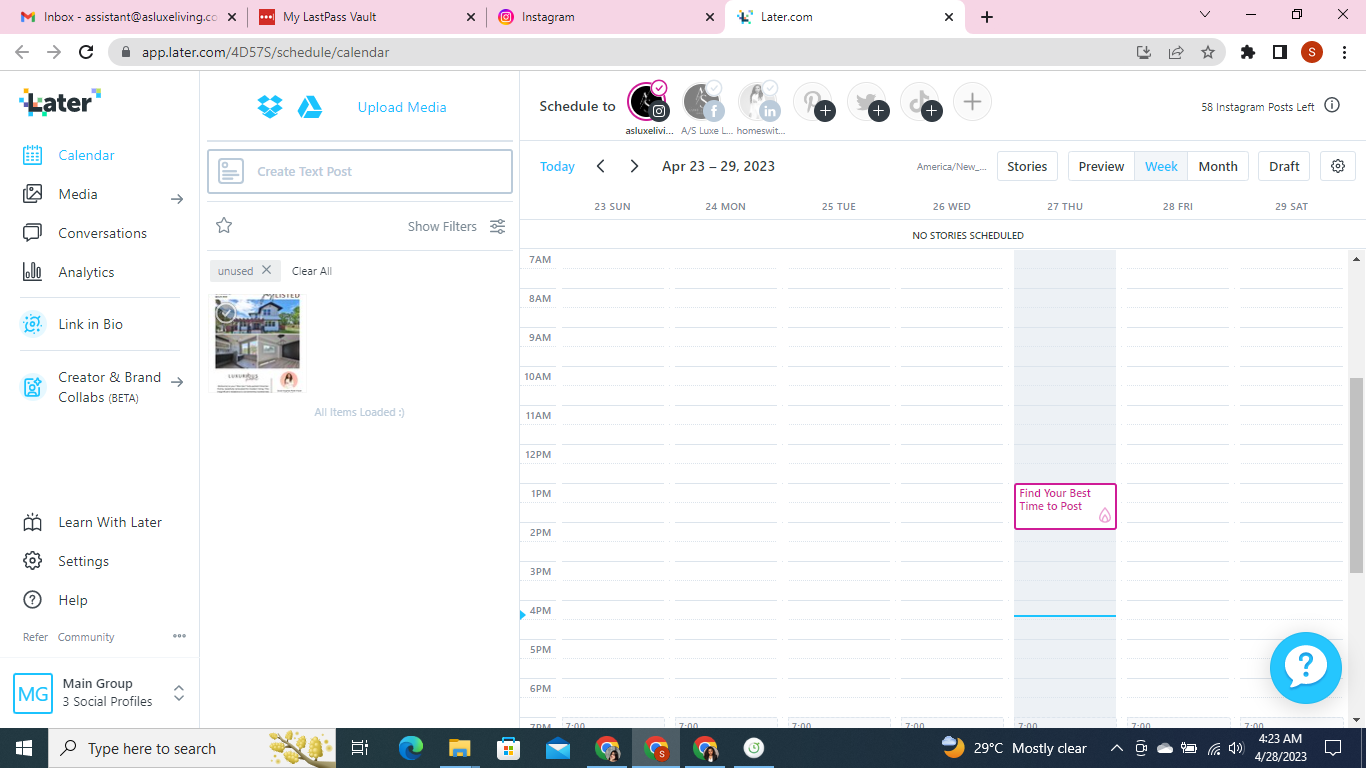Switch to the Gmail Inbox tab

point(127,17)
